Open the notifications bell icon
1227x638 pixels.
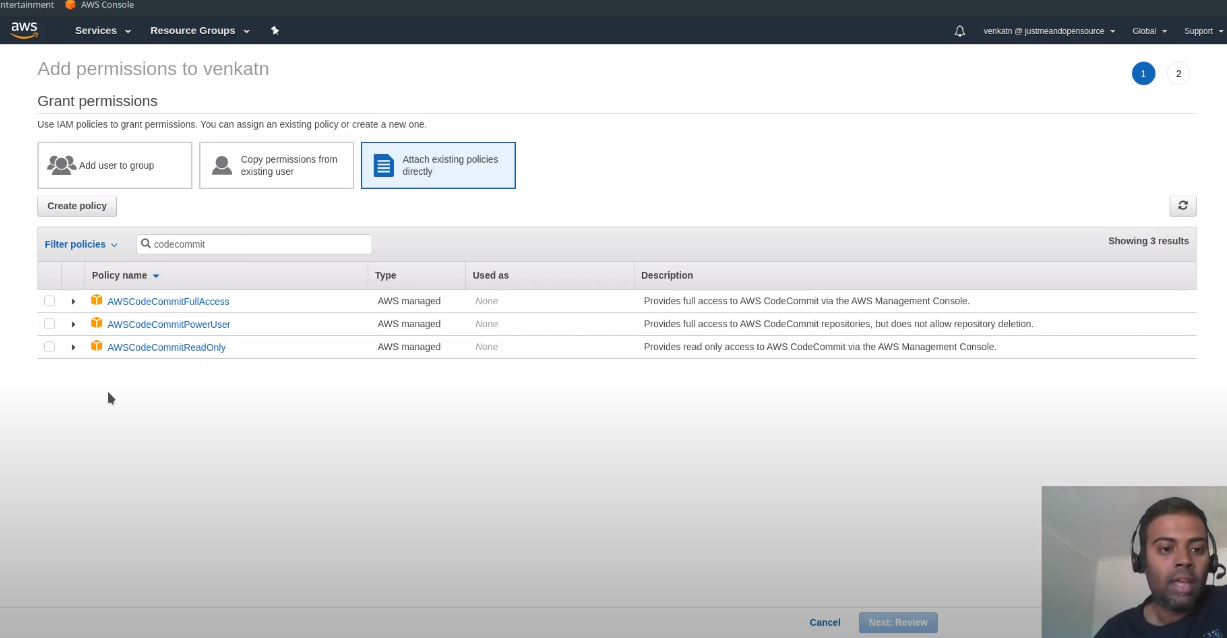[x=960, y=31]
